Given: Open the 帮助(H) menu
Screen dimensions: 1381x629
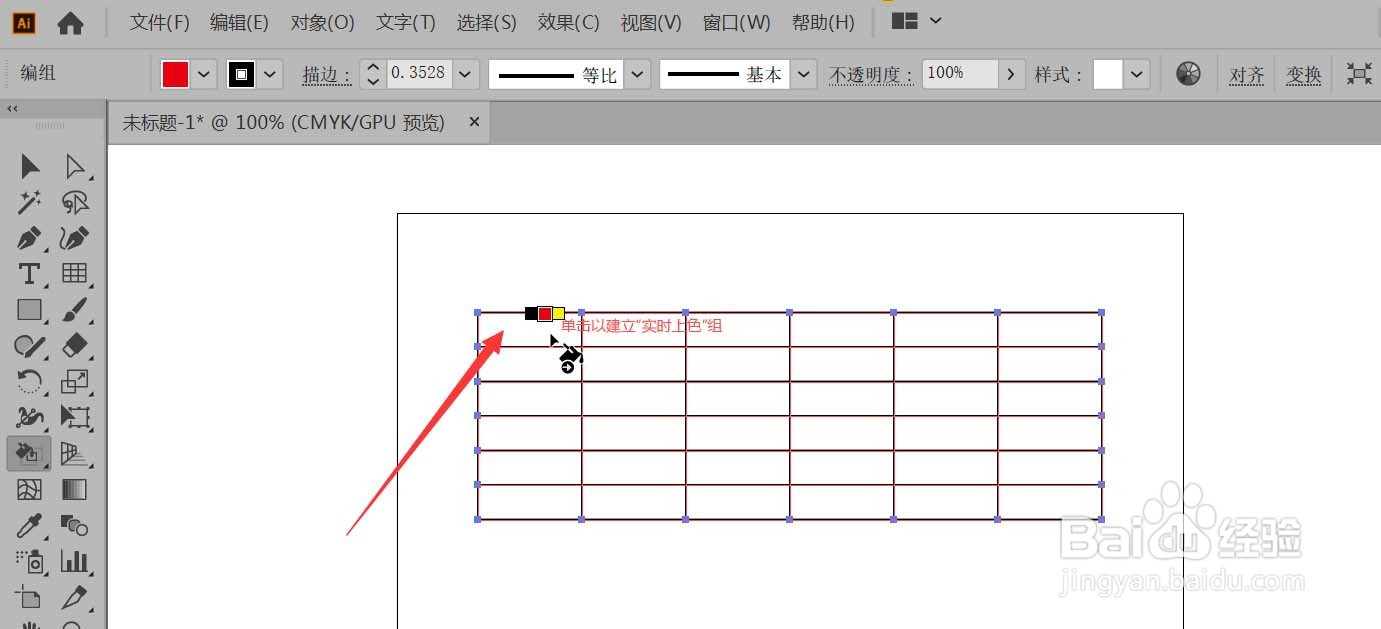Looking at the screenshot, I should click(x=823, y=22).
